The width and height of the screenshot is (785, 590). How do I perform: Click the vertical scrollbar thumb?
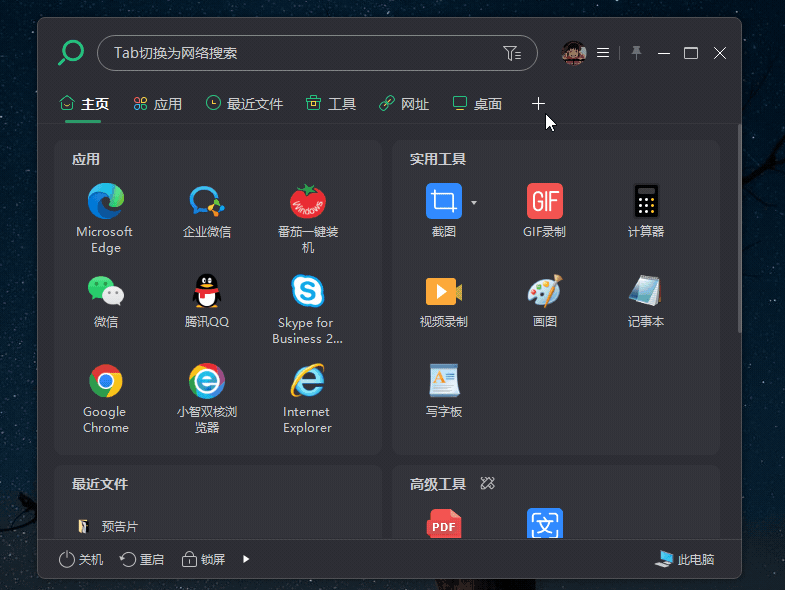point(739,228)
